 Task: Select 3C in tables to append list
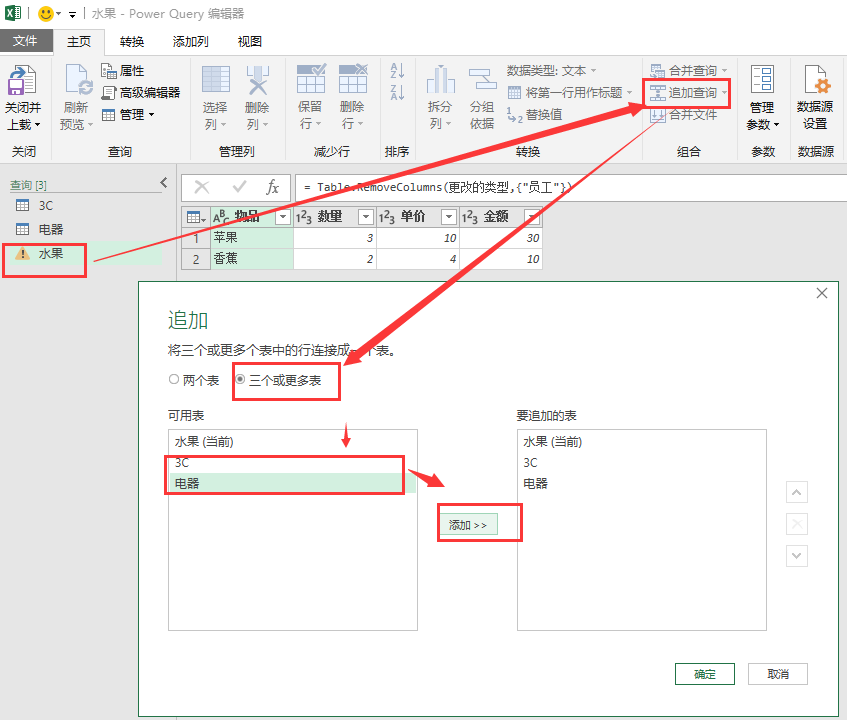pyautogui.click(x=642, y=462)
